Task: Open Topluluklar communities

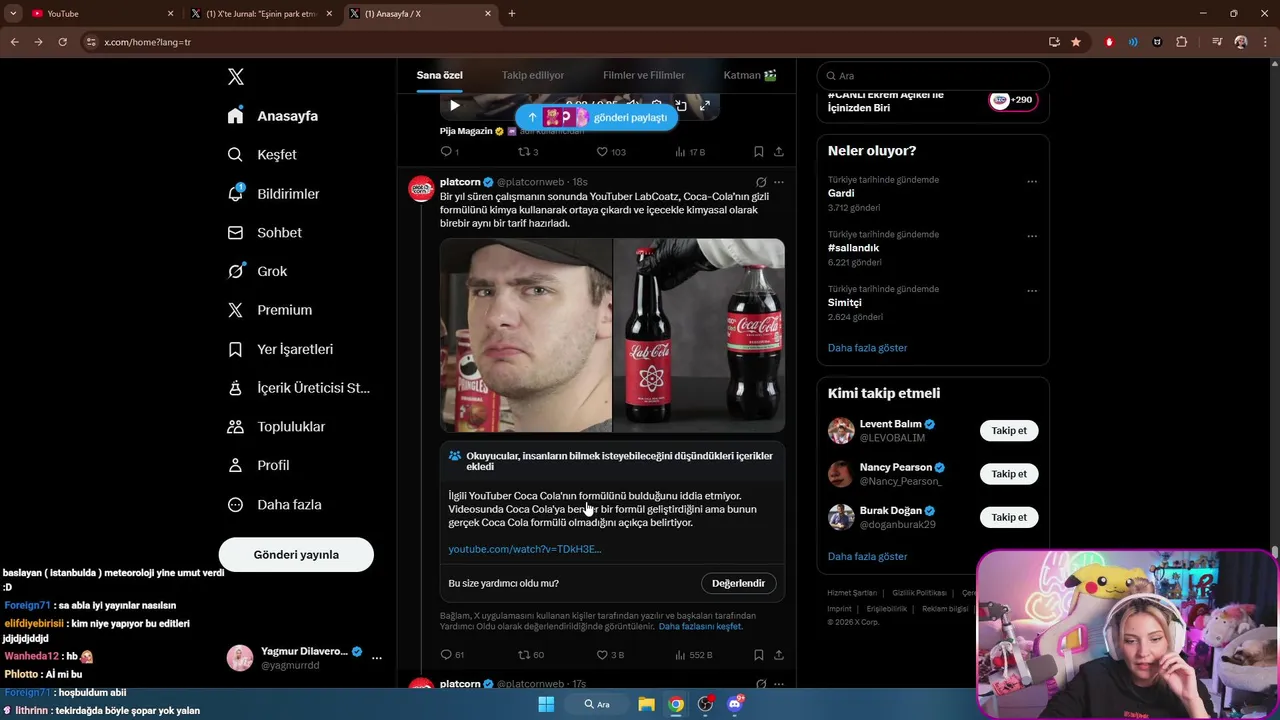Action: (276, 427)
